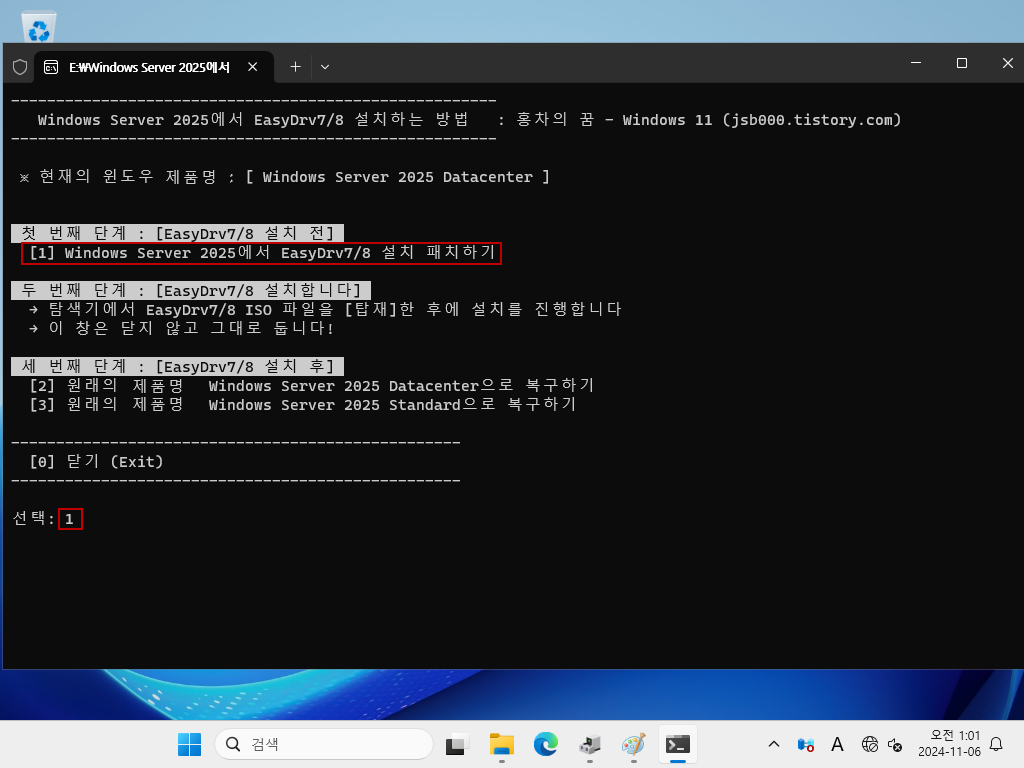Close the terminal window
The image size is (1024, 768).
click(x=1007, y=63)
